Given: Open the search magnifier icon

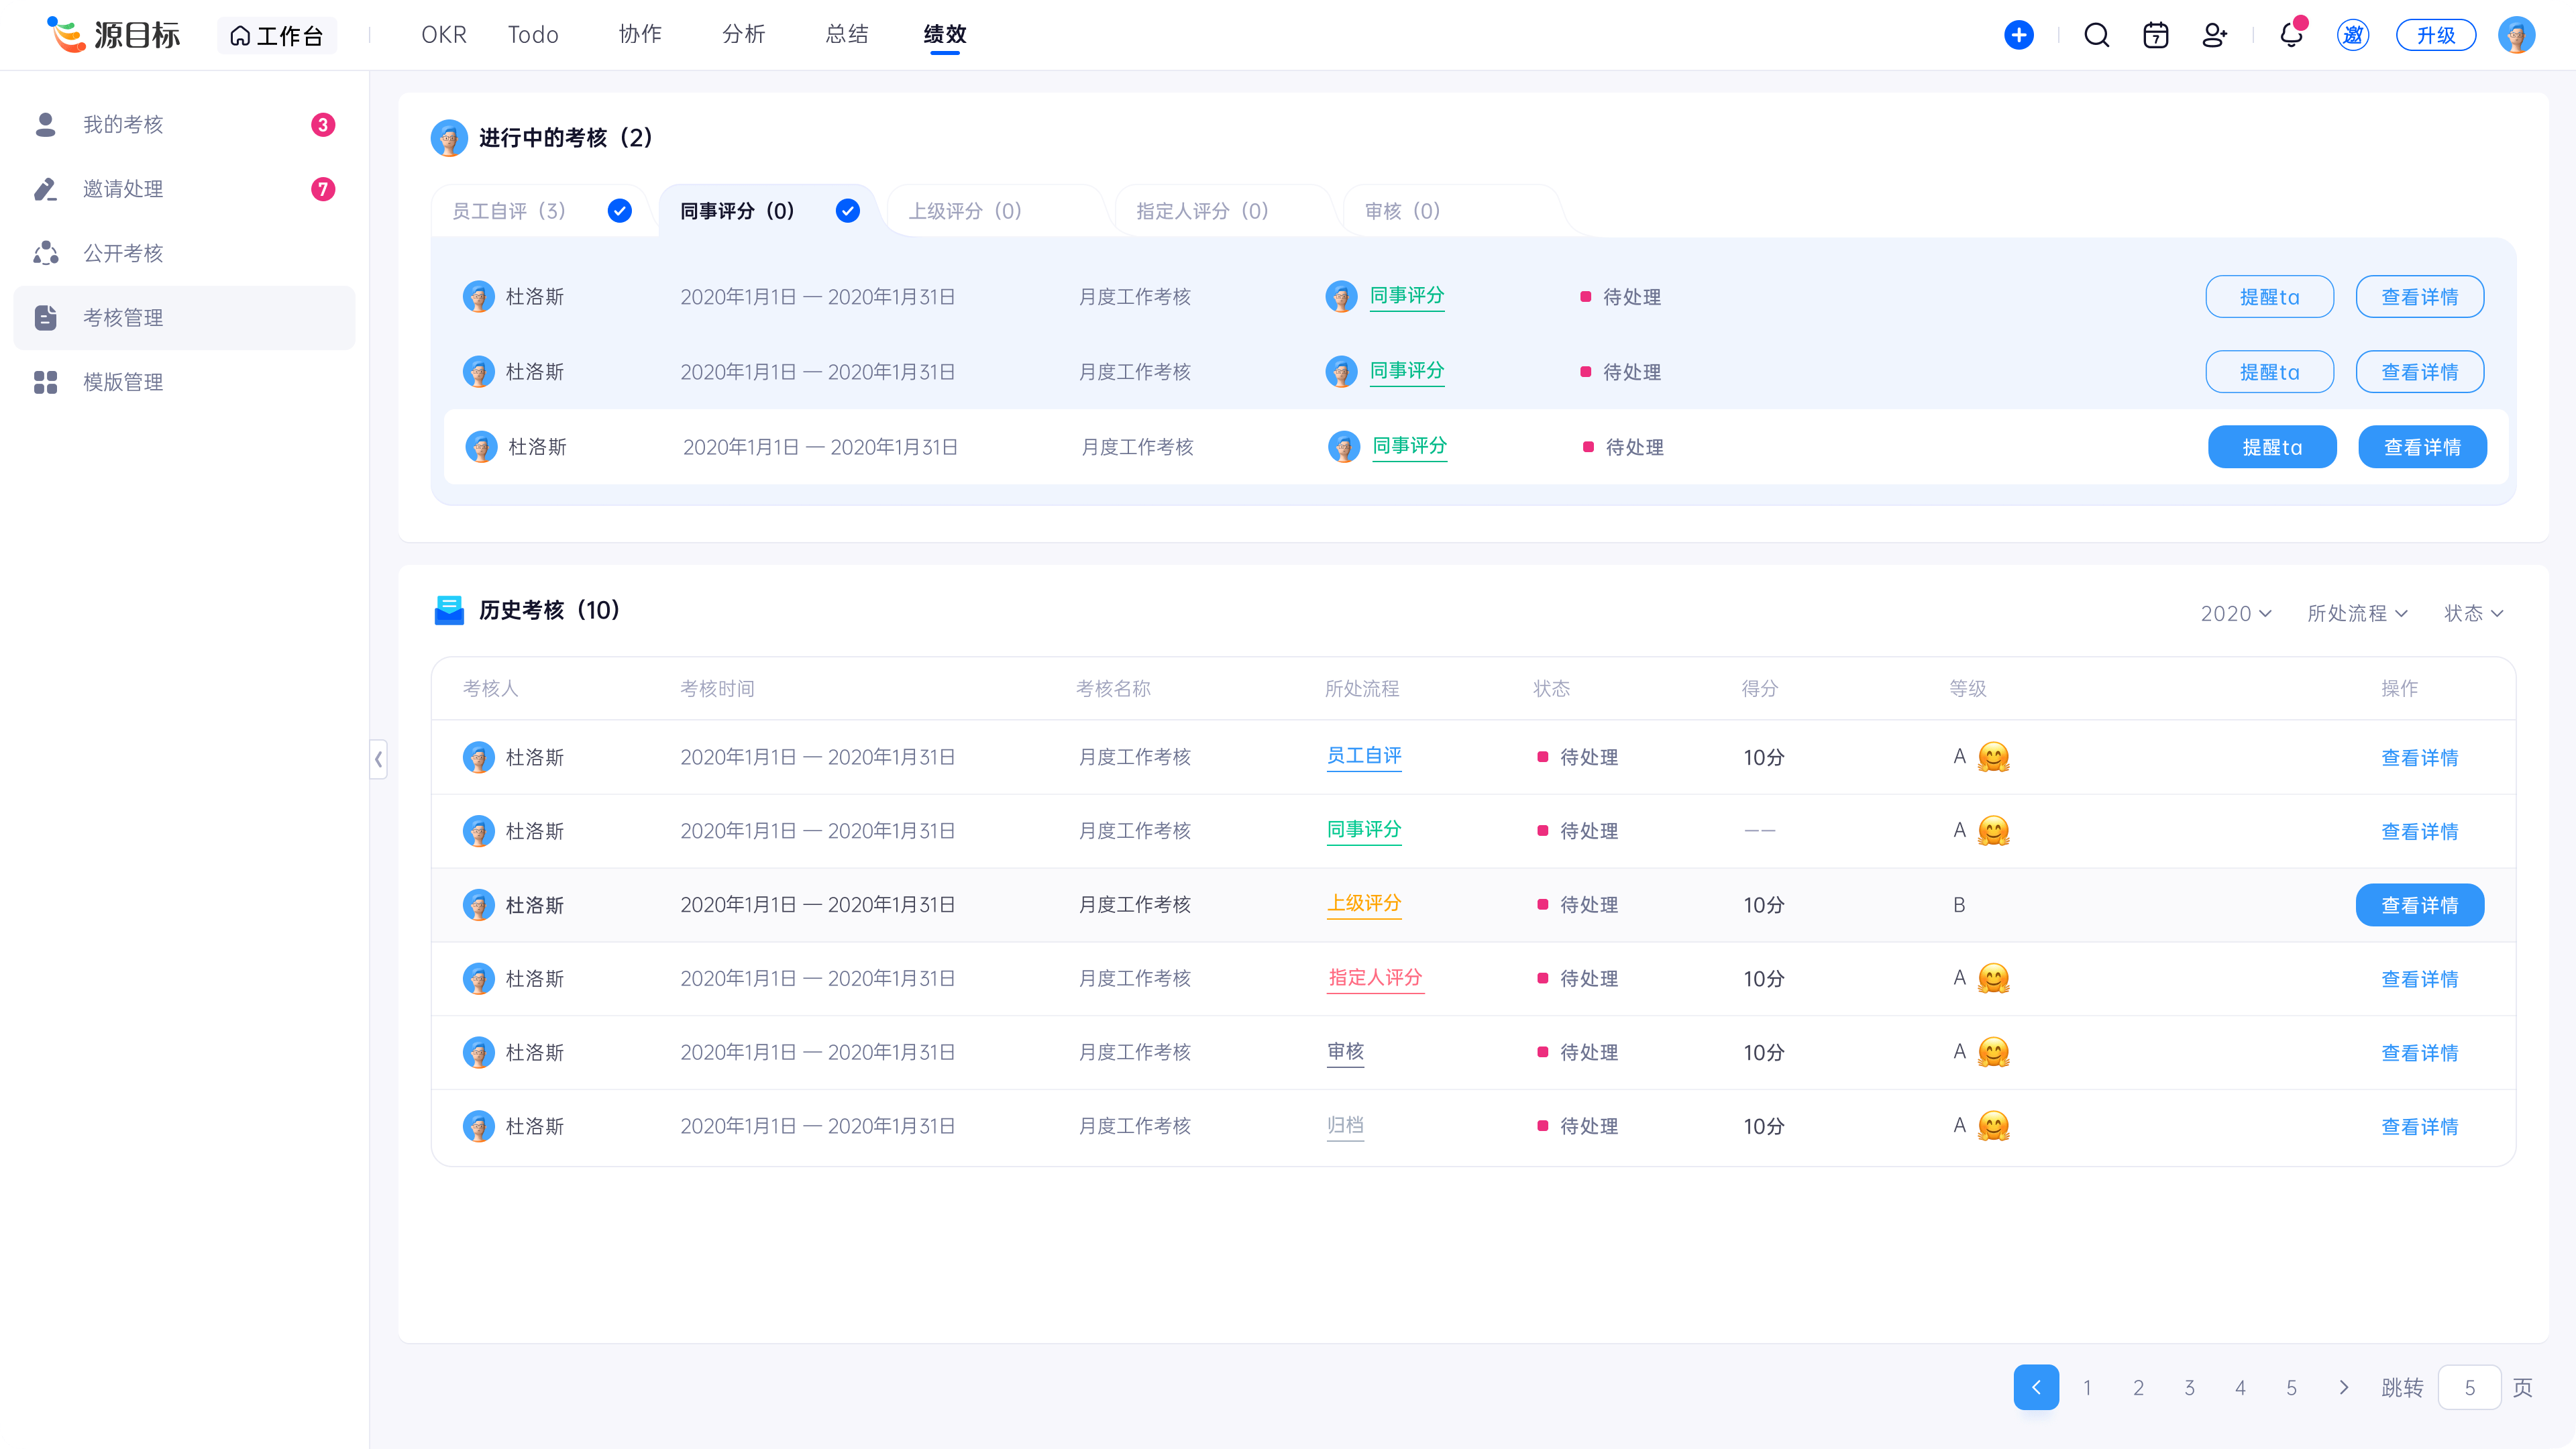Looking at the screenshot, I should (x=2096, y=35).
